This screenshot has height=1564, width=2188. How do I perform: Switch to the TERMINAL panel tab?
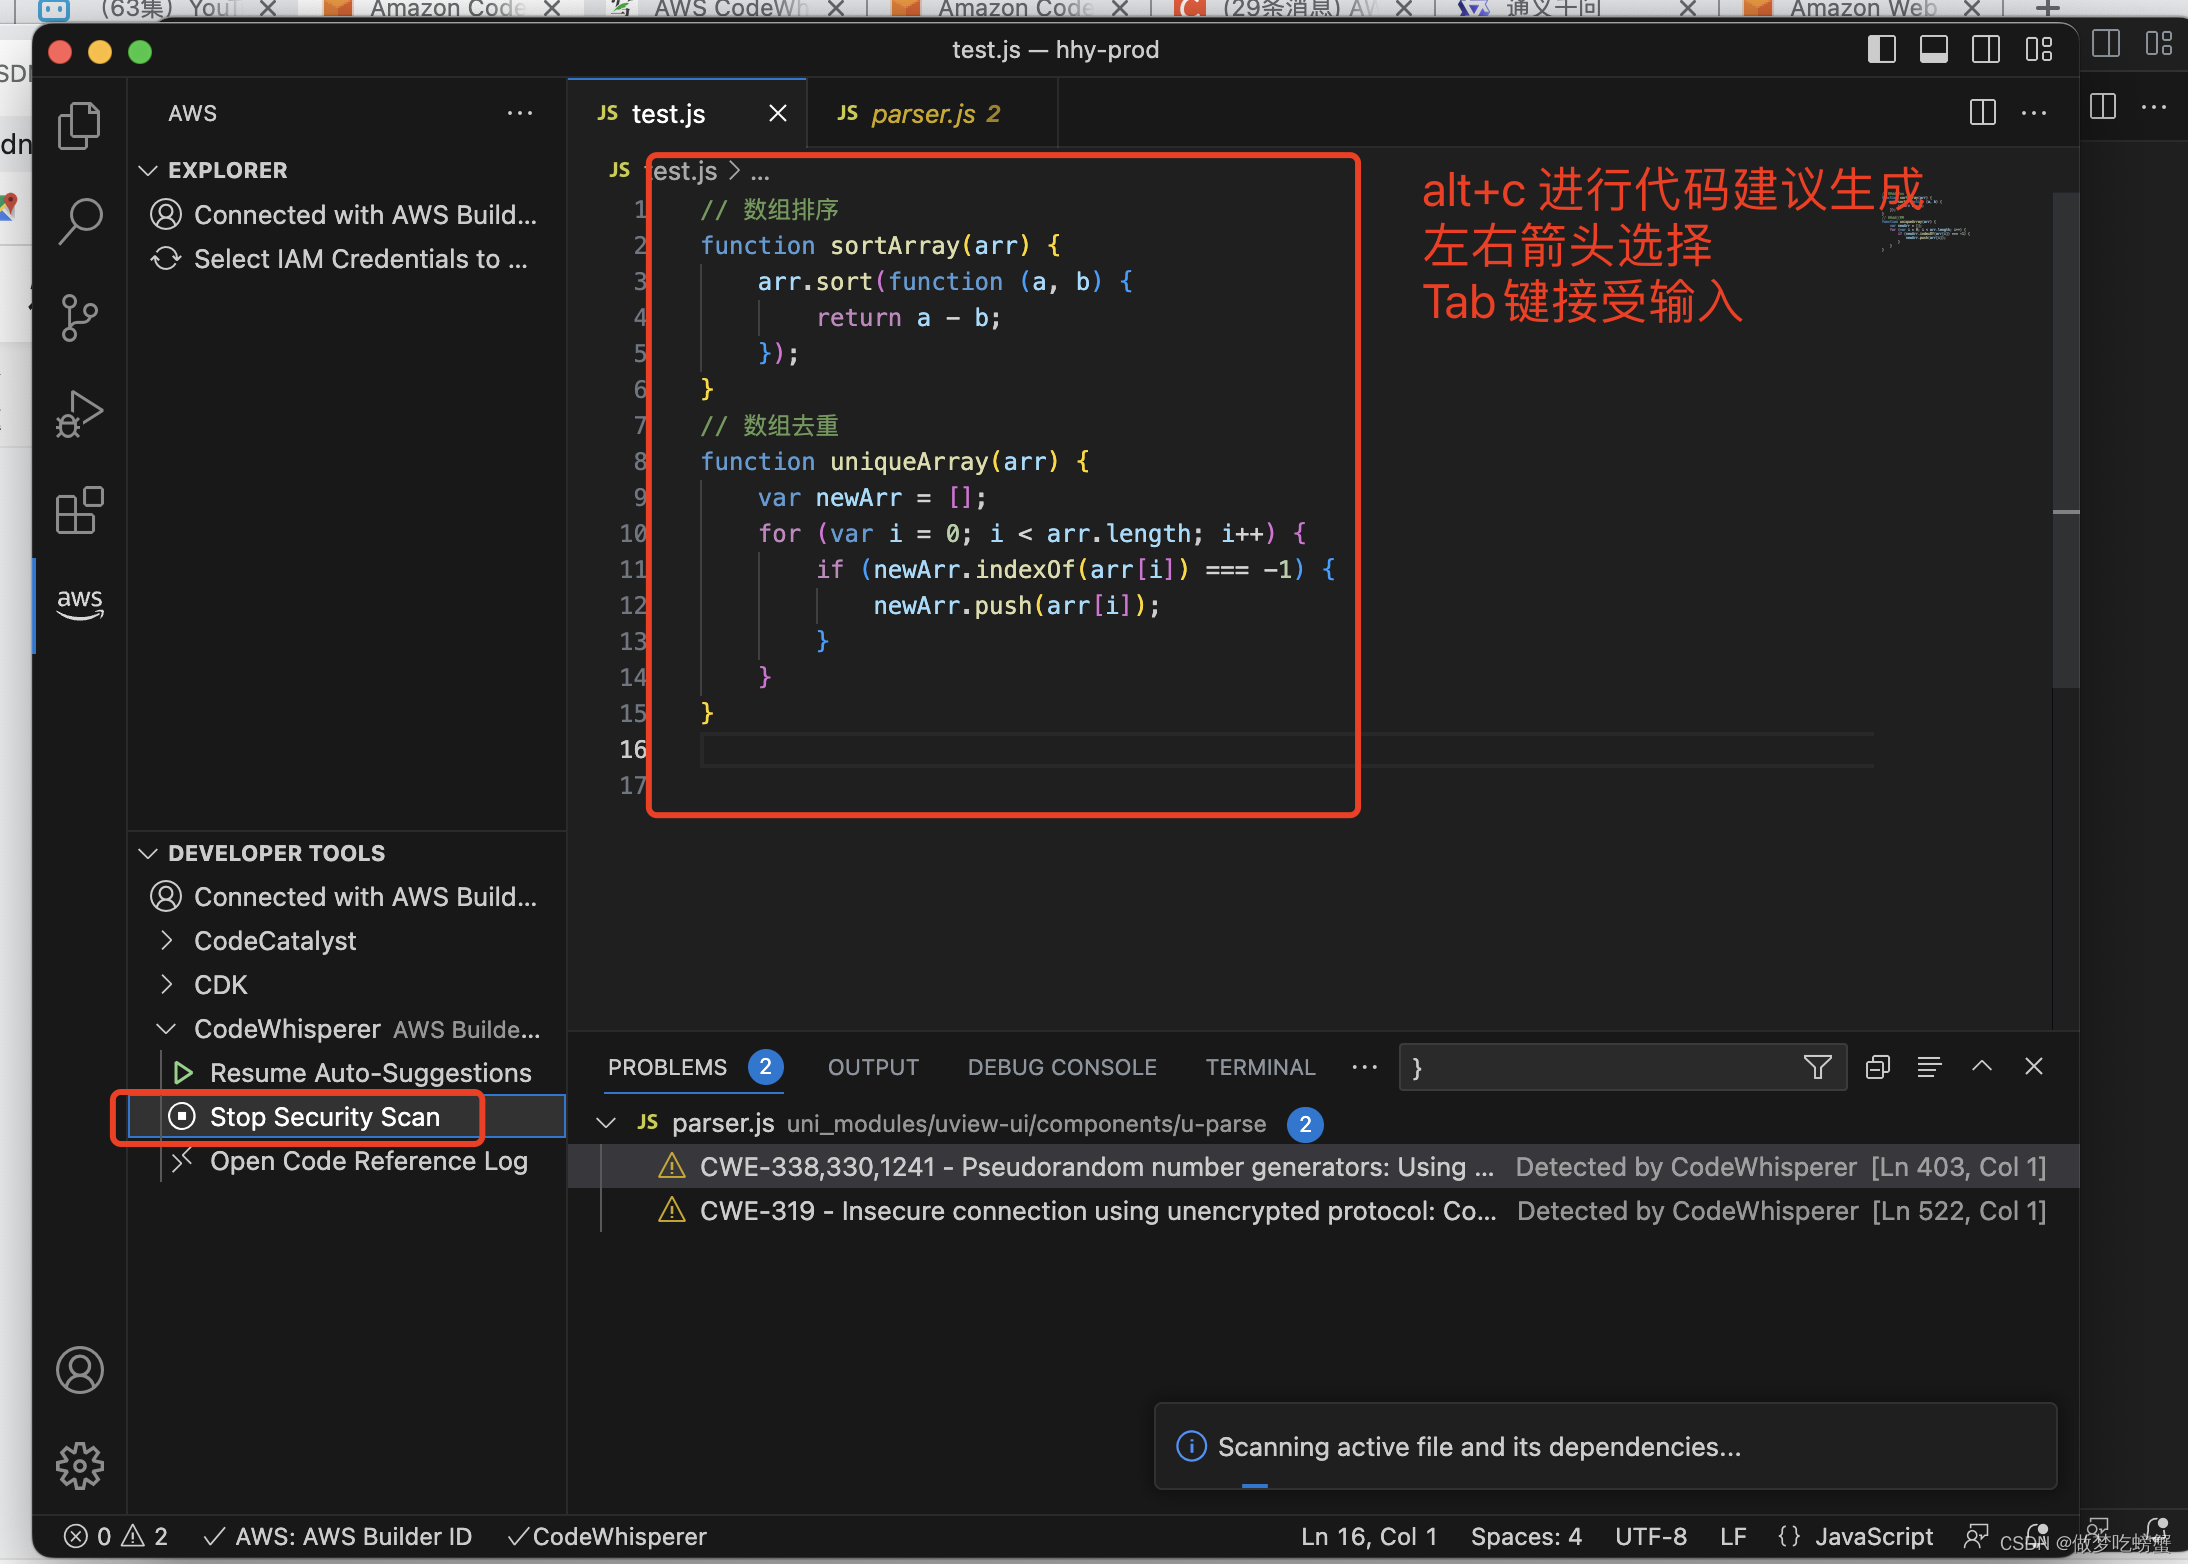[x=1259, y=1067]
